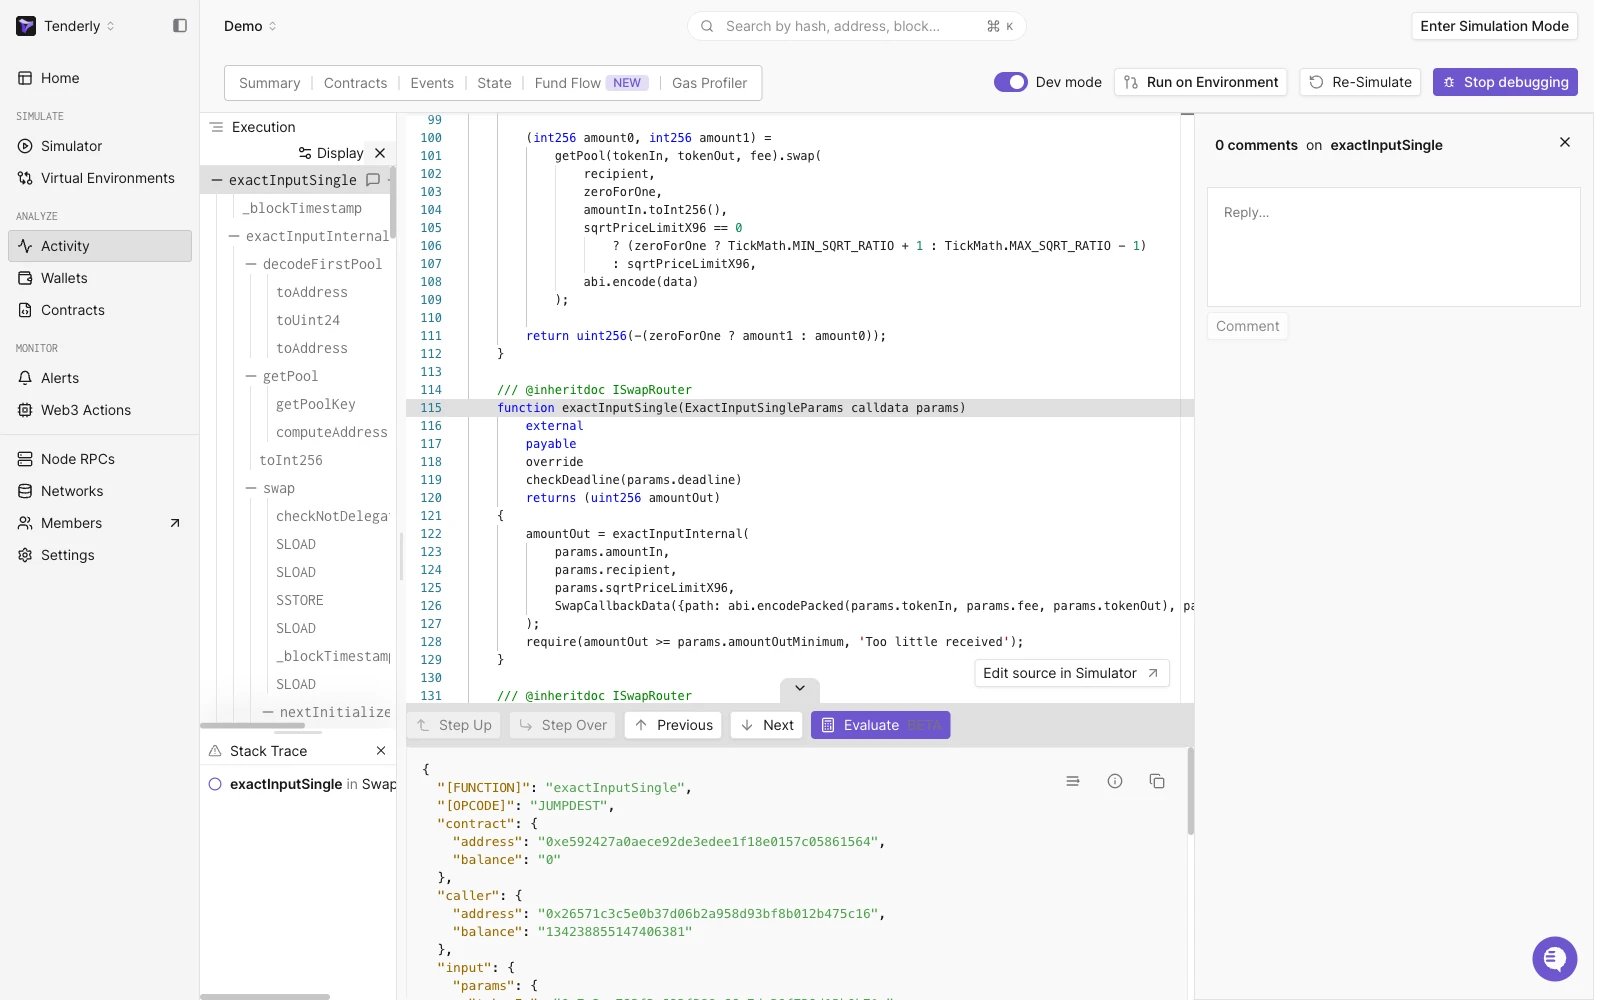Focus the search by hash field

click(x=856, y=26)
